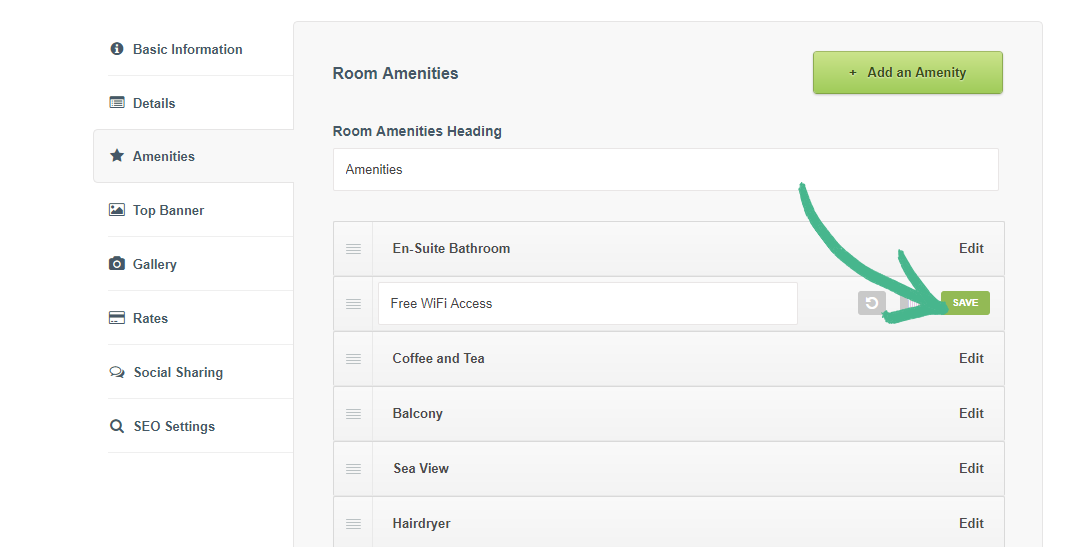This screenshot has height=547, width=1075.
Task: Save the Free WiFi Access amenity
Action: pyautogui.click(x=965, y=303)
